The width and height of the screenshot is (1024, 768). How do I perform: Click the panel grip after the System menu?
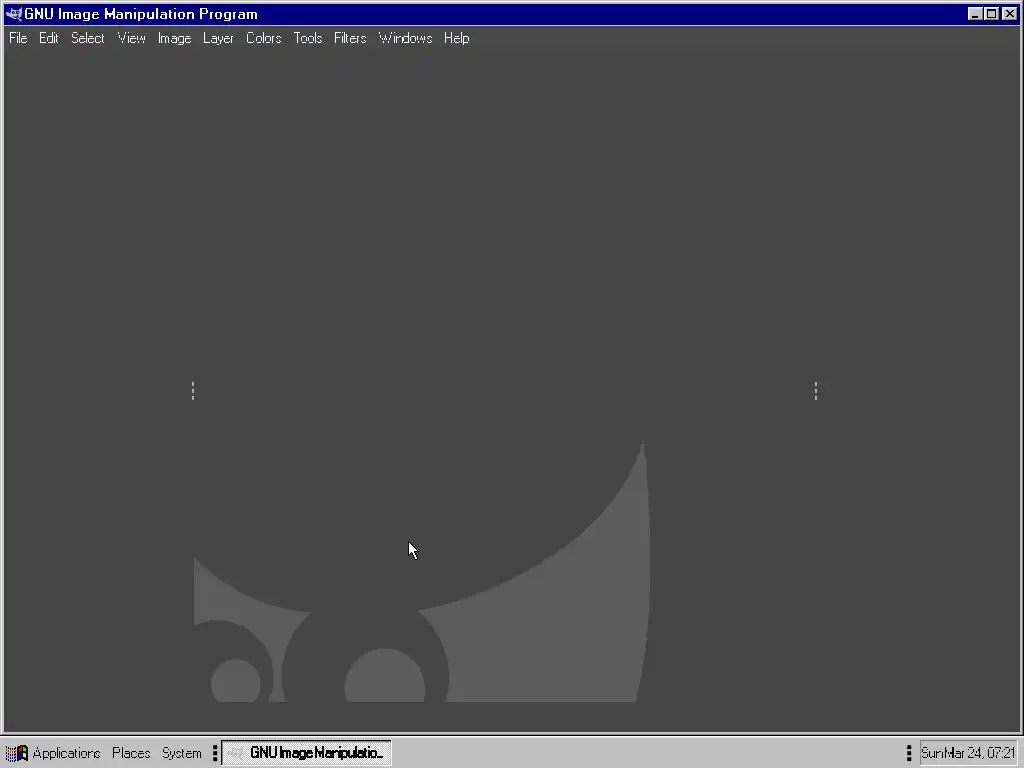click(x=214, y=753)
